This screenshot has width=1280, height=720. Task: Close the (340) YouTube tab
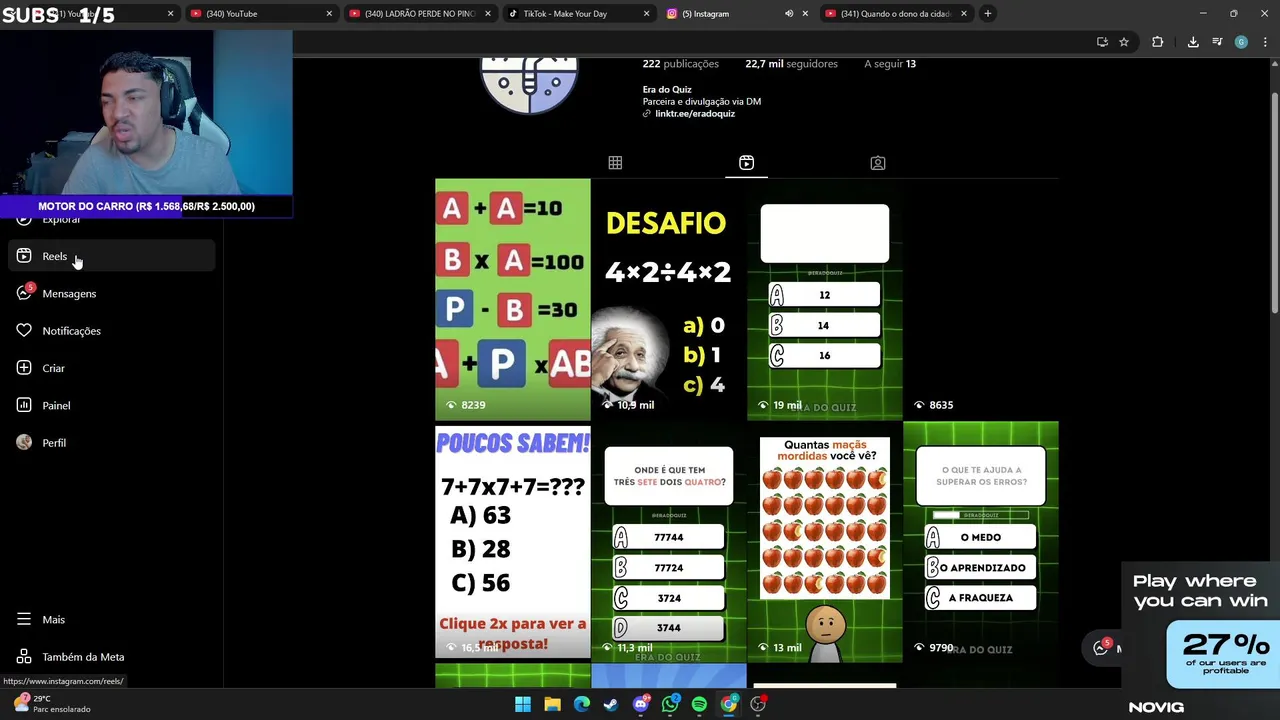coord(329,14)
